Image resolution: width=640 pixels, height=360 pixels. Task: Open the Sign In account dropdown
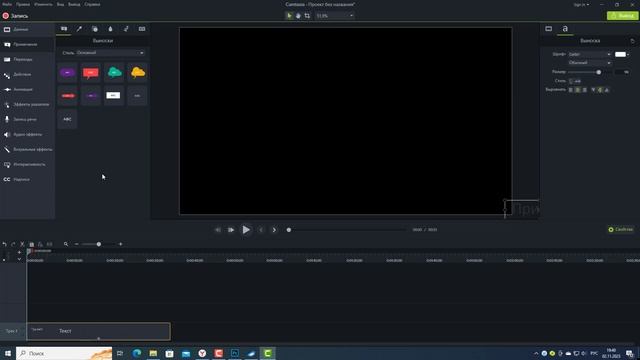(581, 4)
